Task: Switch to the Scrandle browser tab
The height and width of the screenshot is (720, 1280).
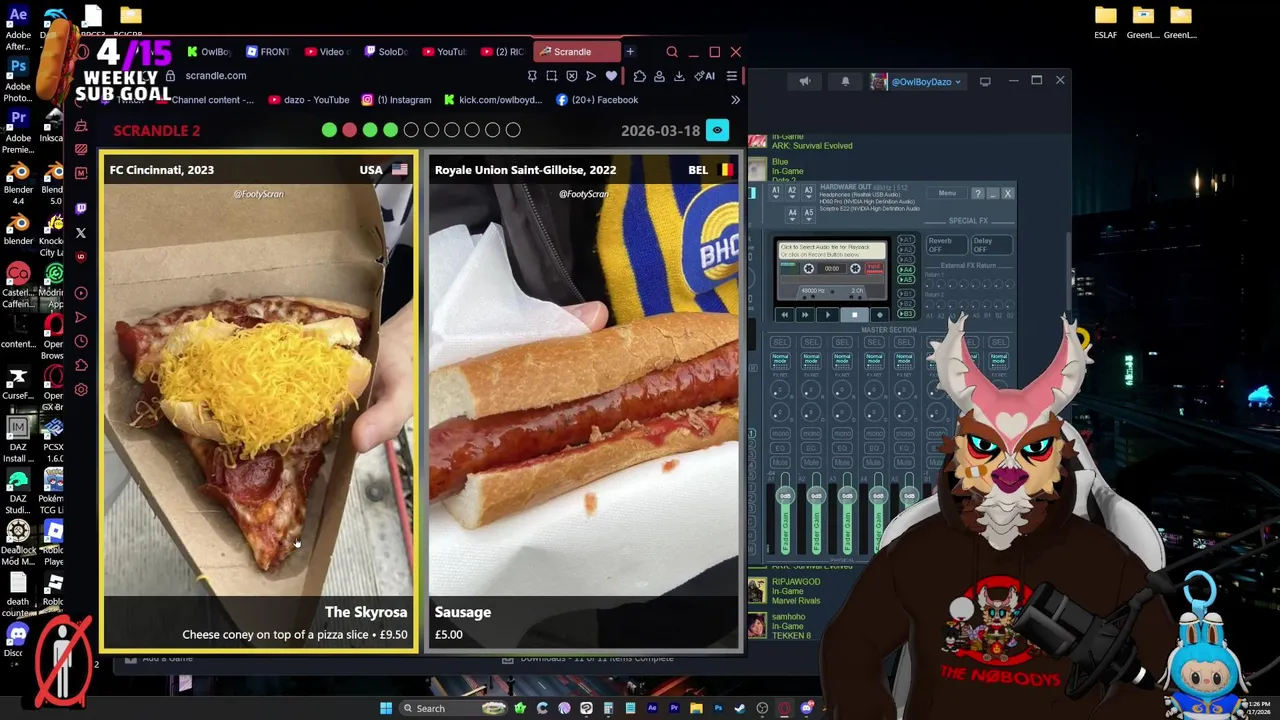Action: pyautogui.click(x=577, y=52)
